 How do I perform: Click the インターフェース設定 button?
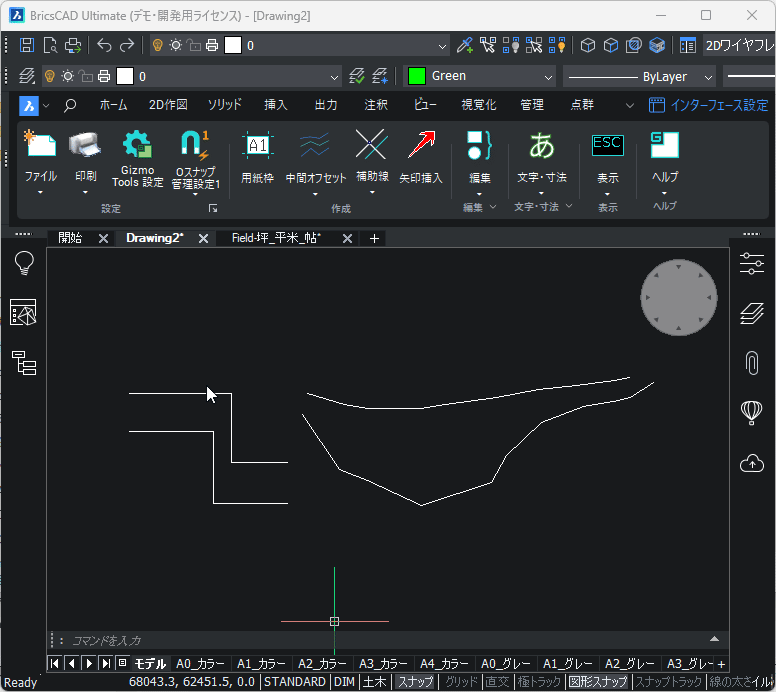[x=708, y=105]
